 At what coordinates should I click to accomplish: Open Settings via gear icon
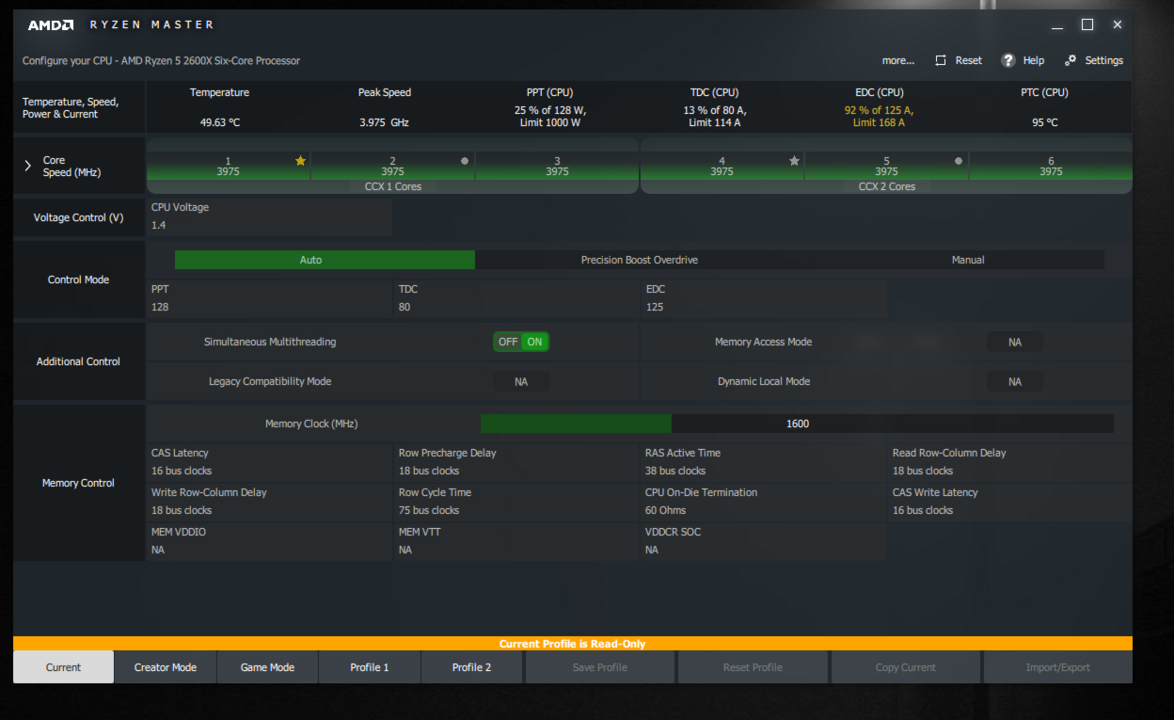coord(1071,60)
